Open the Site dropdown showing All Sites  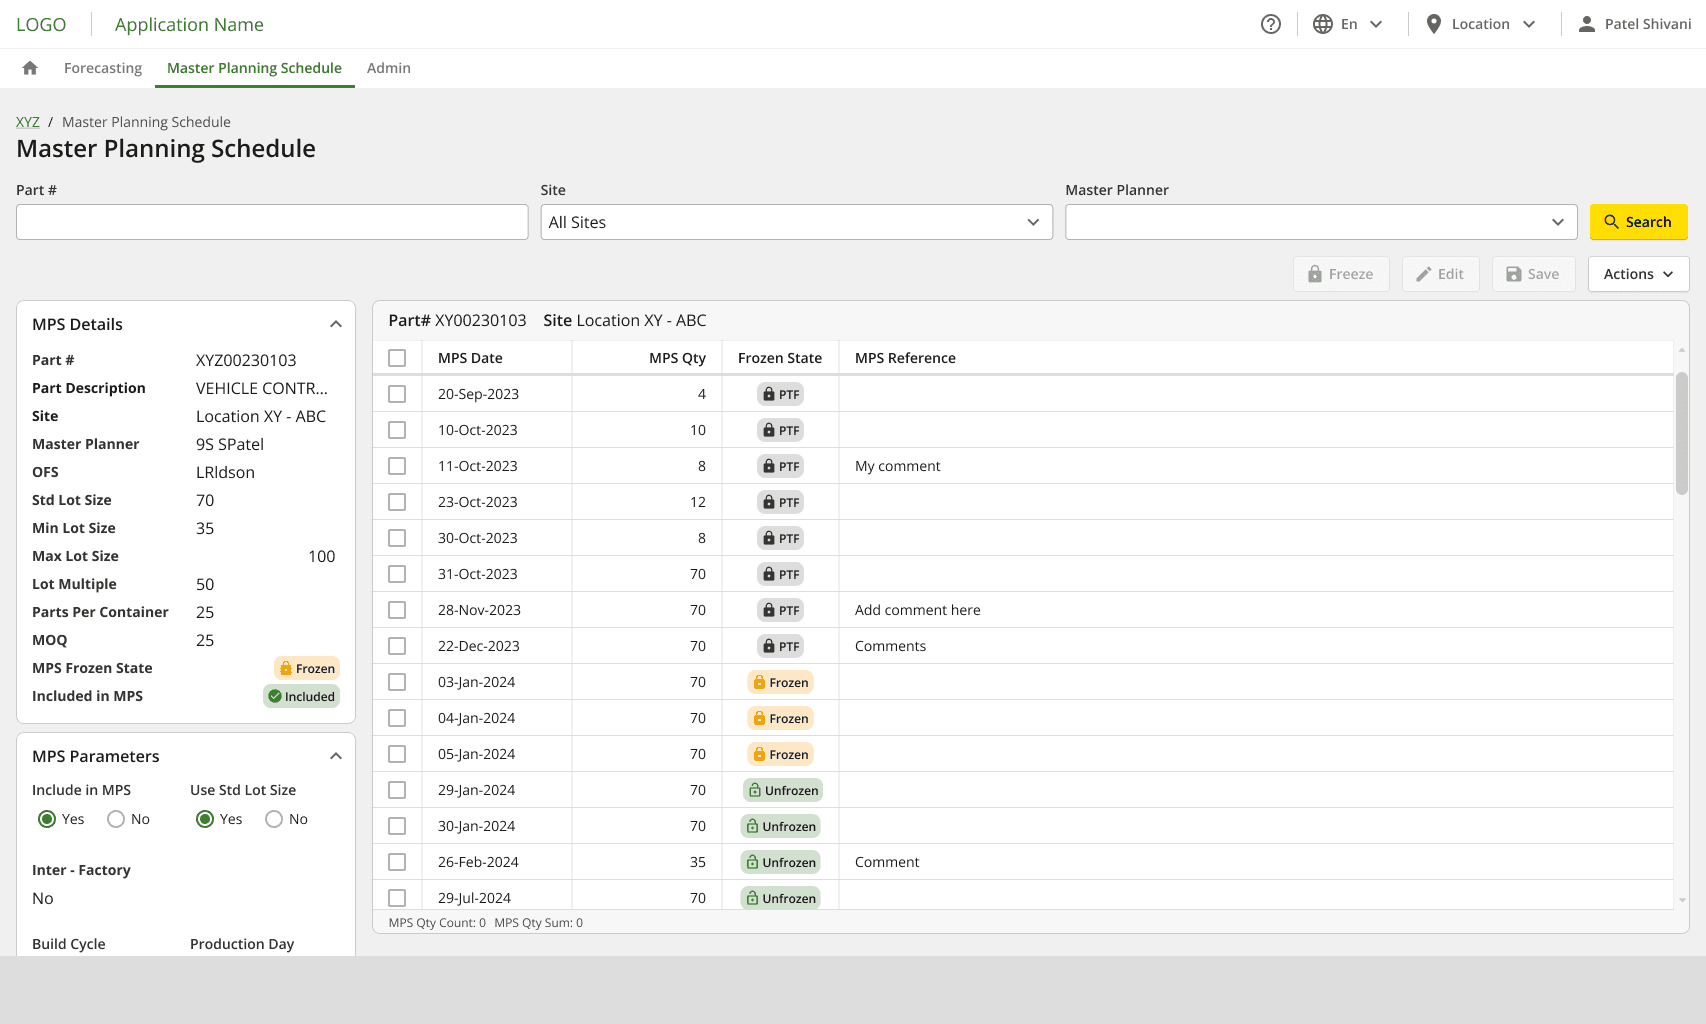[797, 222]
